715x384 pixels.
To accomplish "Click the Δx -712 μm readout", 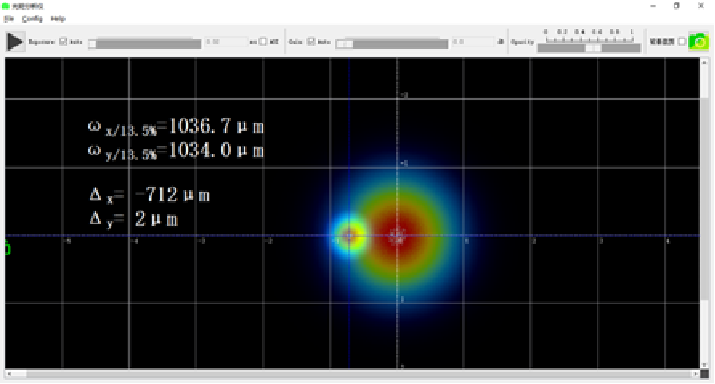I will (x=150, y=195).
